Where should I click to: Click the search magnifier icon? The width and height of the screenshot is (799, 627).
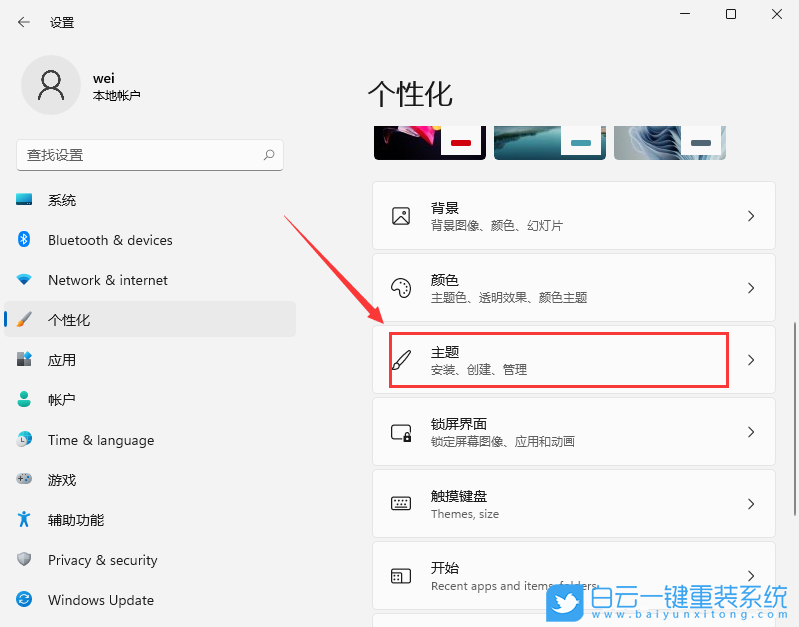[x=269, y=155]
